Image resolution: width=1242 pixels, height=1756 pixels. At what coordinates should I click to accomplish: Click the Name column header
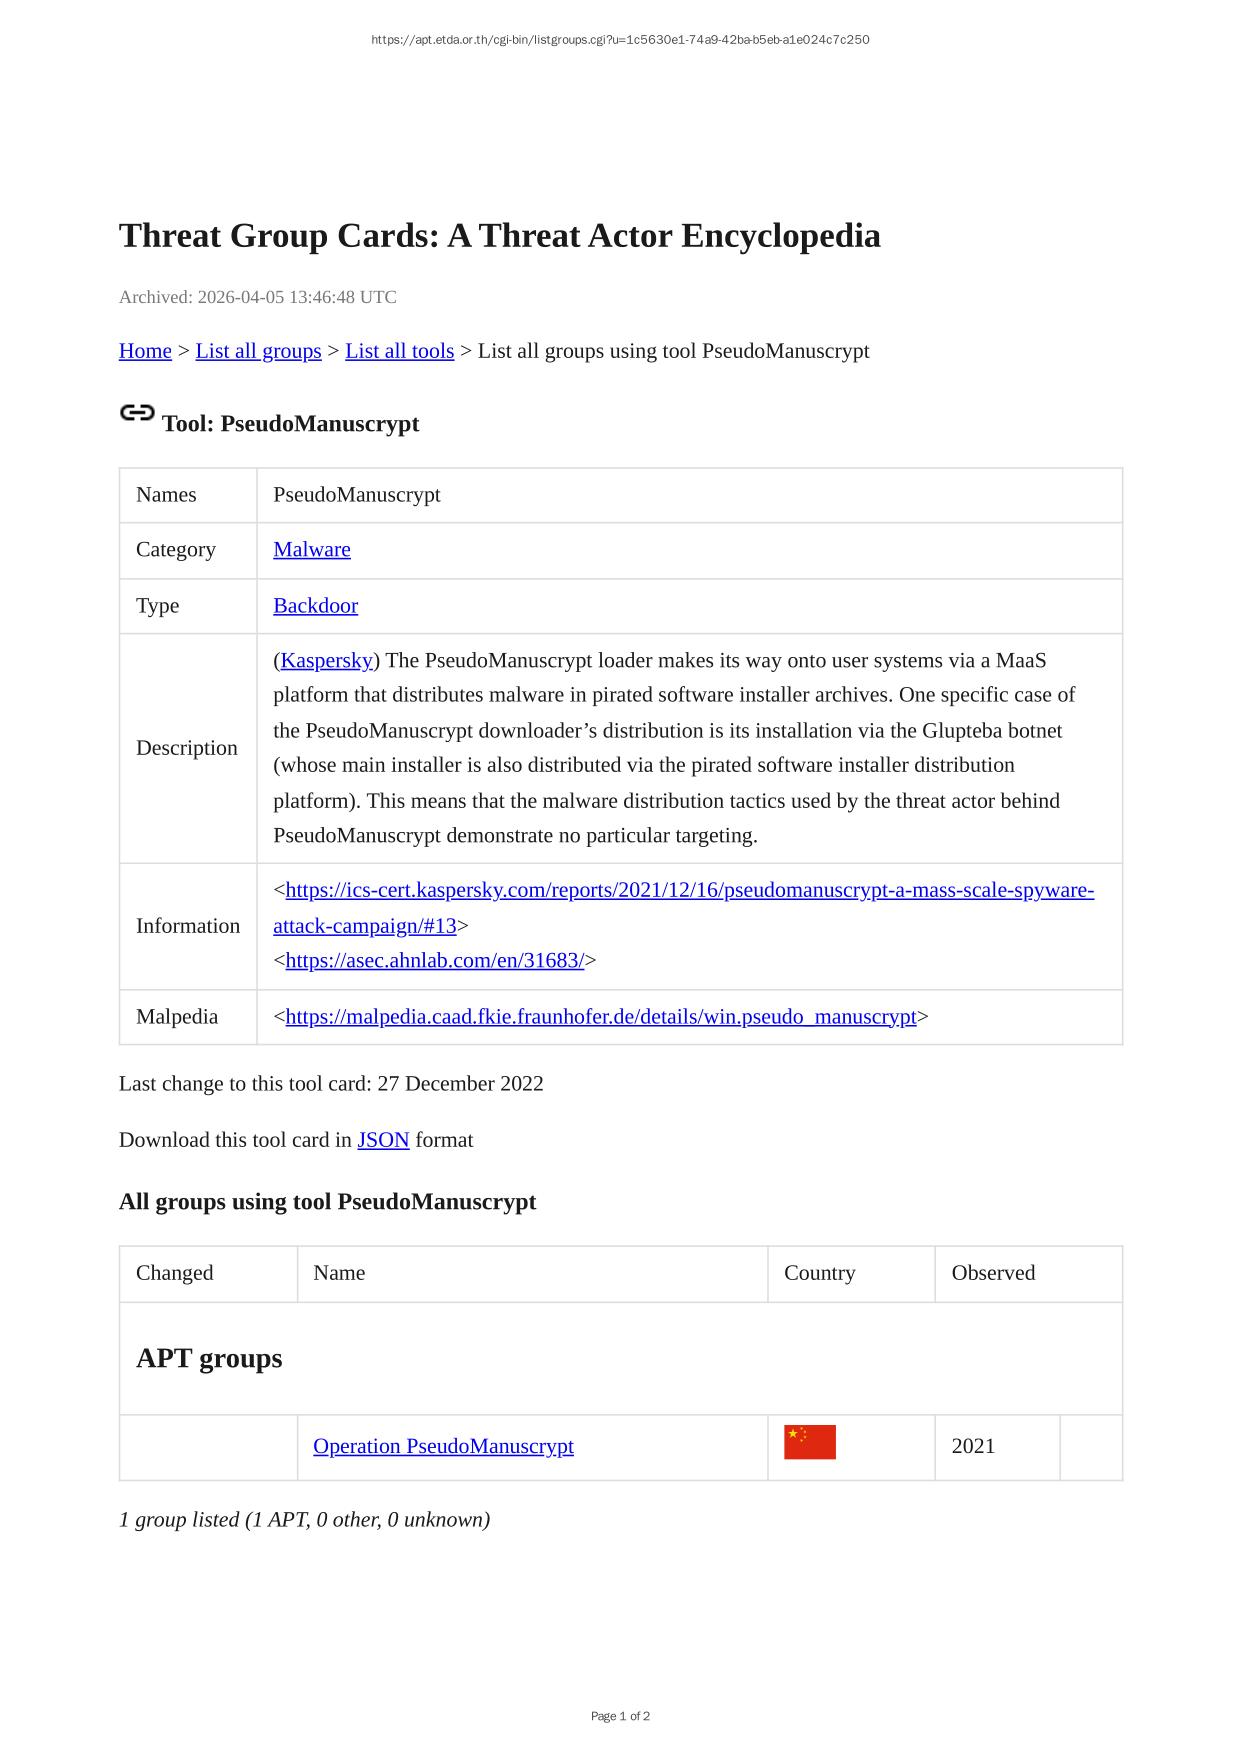(339, 1273)
